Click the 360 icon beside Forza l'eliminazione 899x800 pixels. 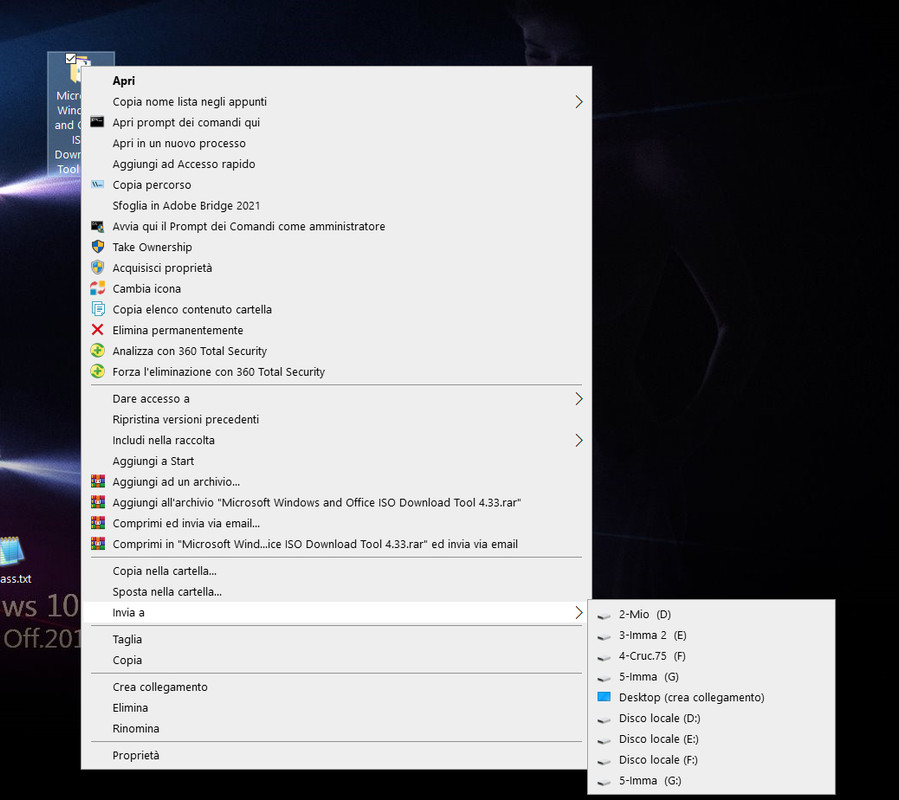click(x=97, y=371)
